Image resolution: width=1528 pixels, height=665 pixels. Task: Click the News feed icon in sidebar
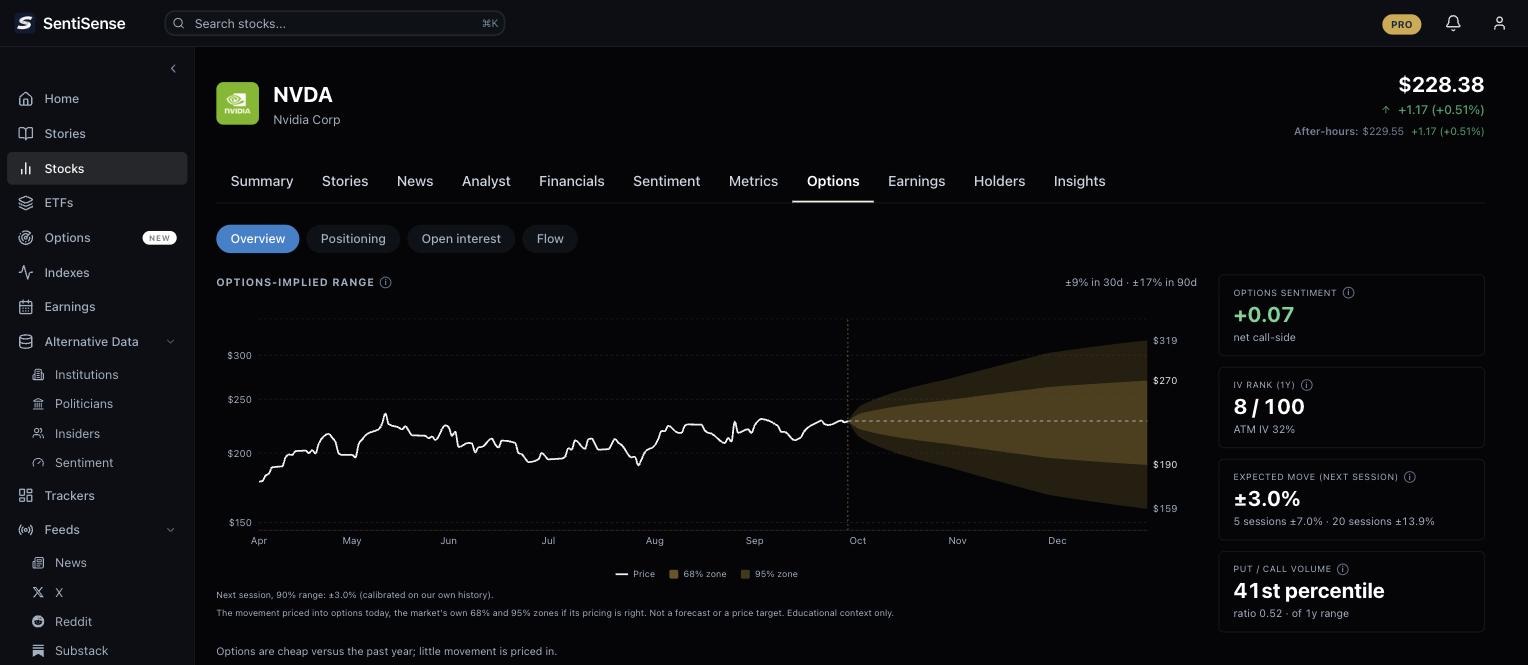pos(38,563)
